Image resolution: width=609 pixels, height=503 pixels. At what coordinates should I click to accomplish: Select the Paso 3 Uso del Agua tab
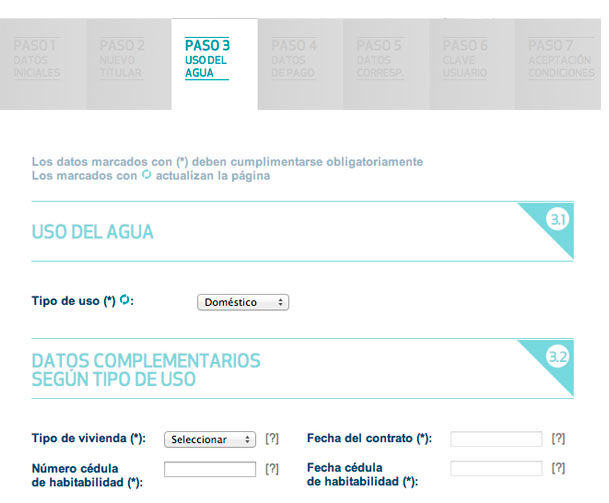pyautogui.click(x=215, y=64)
